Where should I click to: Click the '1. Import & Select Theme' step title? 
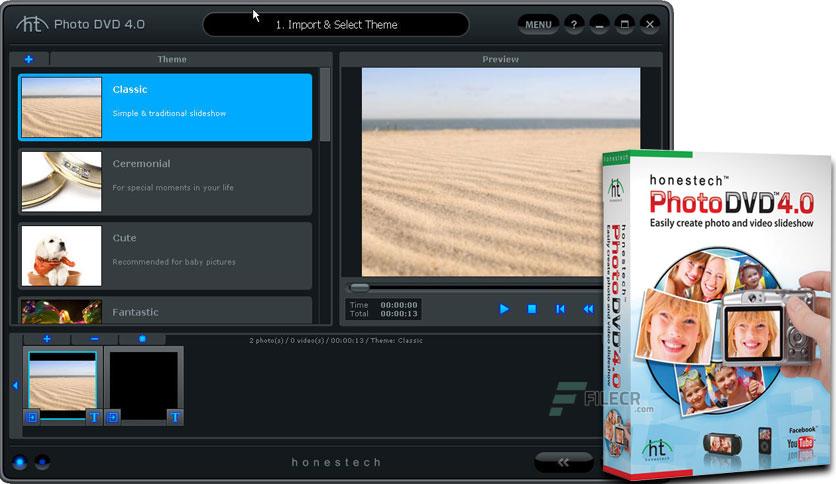coord(336,25)
